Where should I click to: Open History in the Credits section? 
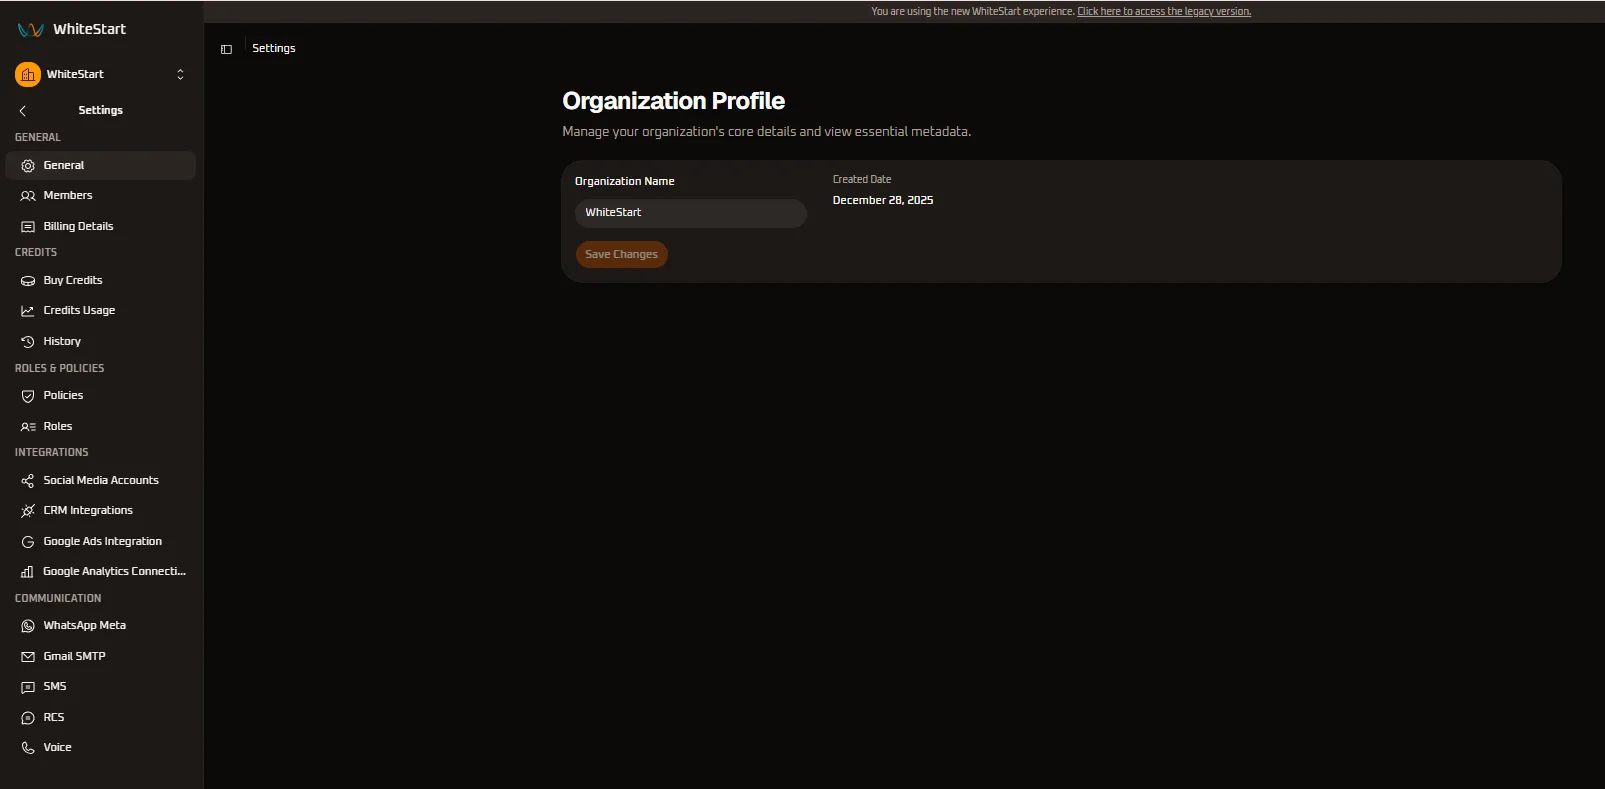pos(100,341)
